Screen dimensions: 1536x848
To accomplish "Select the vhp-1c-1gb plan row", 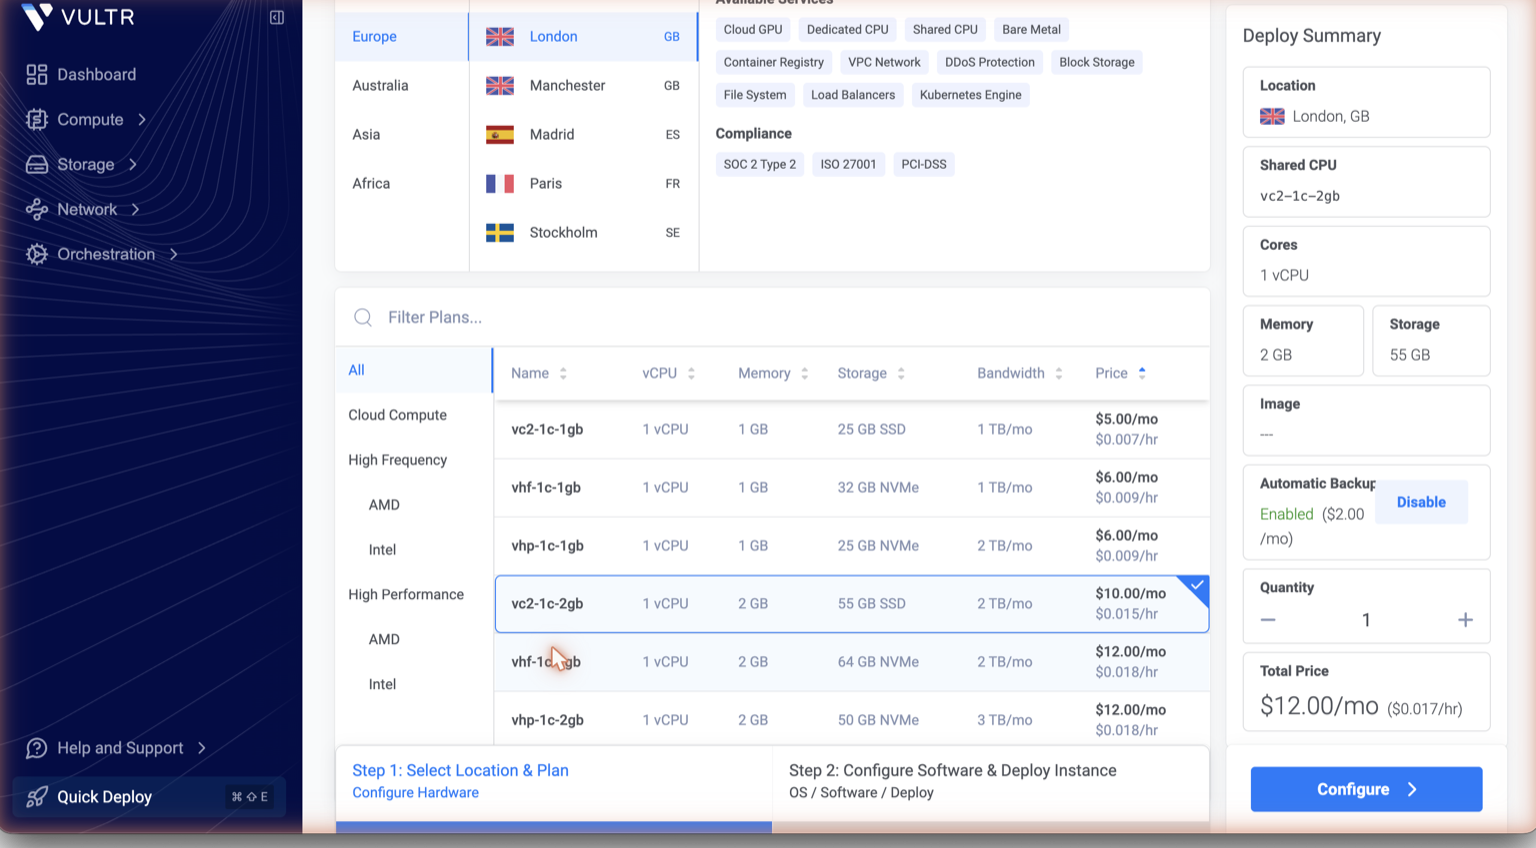I will (852, 545).
